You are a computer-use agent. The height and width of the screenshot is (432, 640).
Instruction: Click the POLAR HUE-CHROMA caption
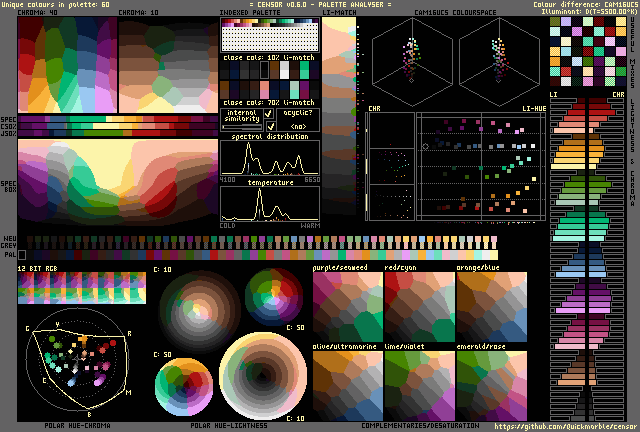78,425
